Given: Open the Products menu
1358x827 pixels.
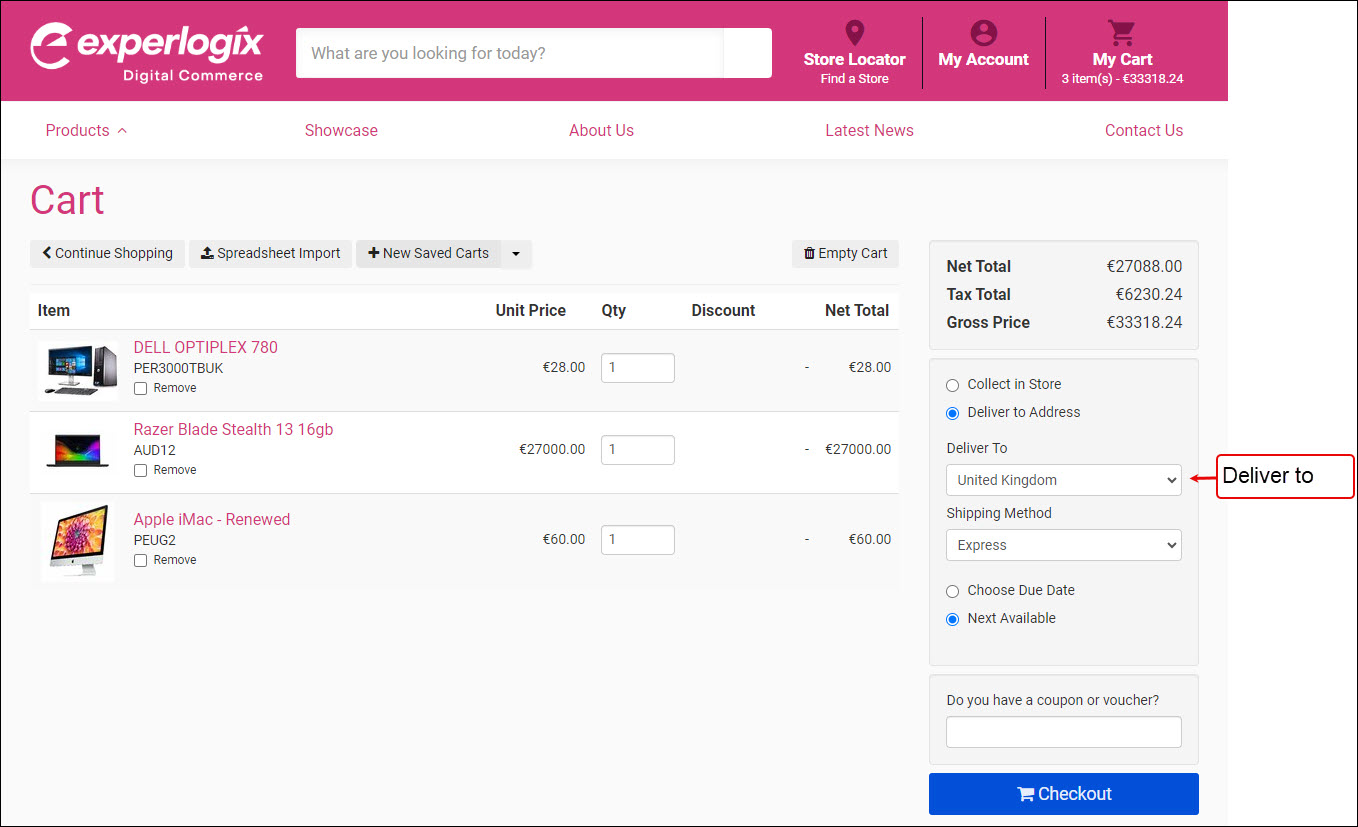Looking at the screenshot, I should pos(86,130).
